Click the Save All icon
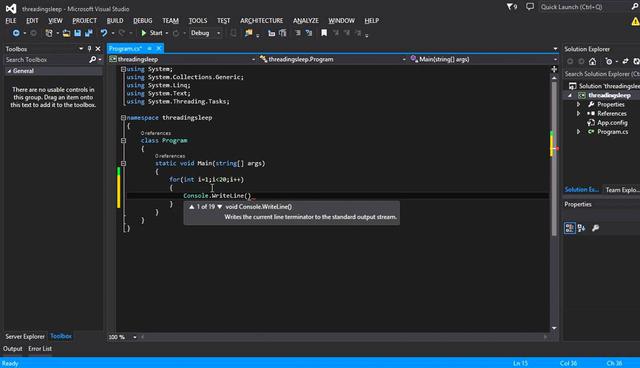Viewport: 640px width, 368px height. 89,33
